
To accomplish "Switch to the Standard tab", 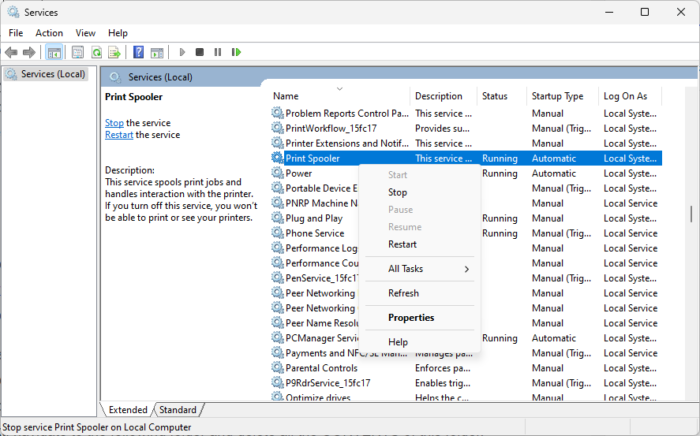I will [178, 410].
